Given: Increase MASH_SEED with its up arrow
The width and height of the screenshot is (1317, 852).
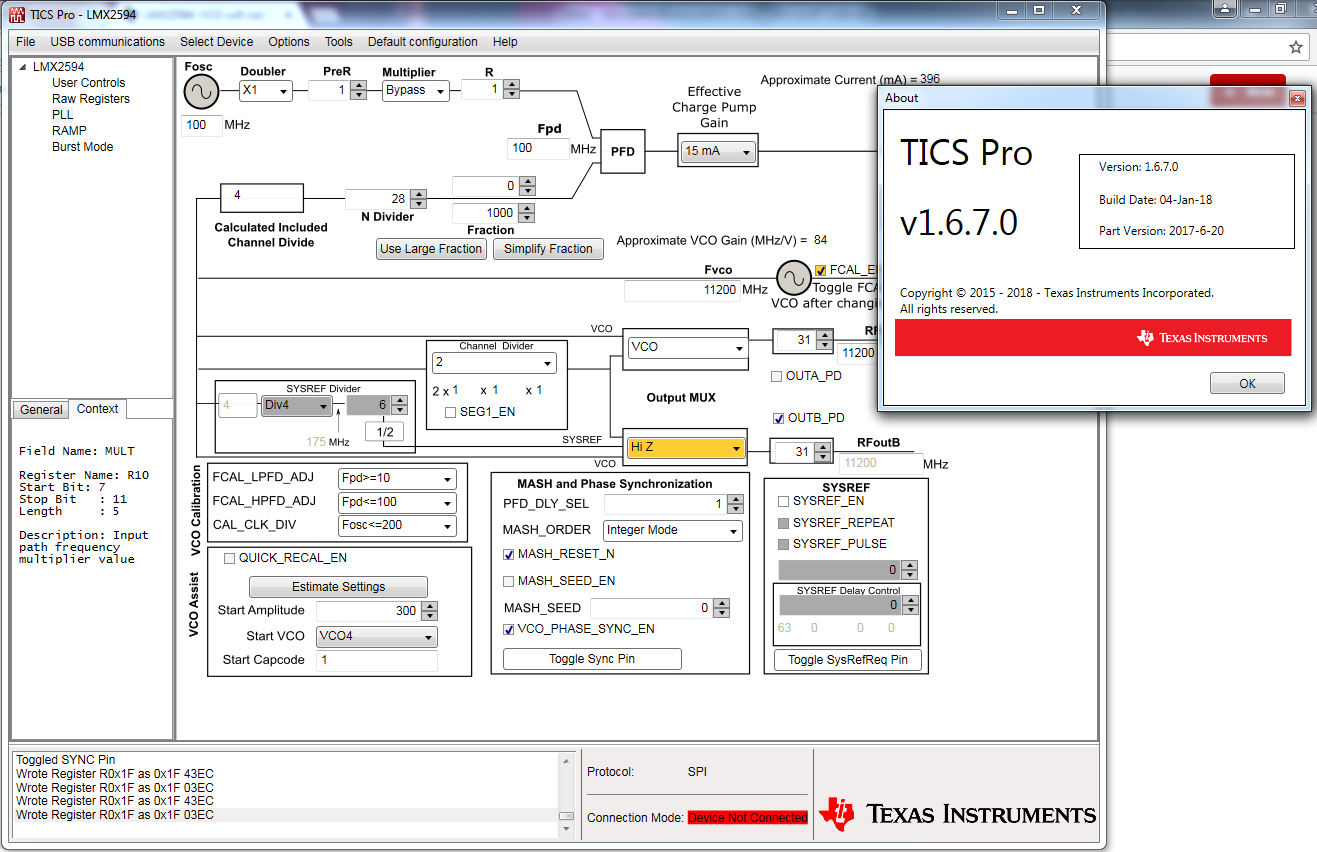Looking at the screenshot, I should [x=722, y=603].
